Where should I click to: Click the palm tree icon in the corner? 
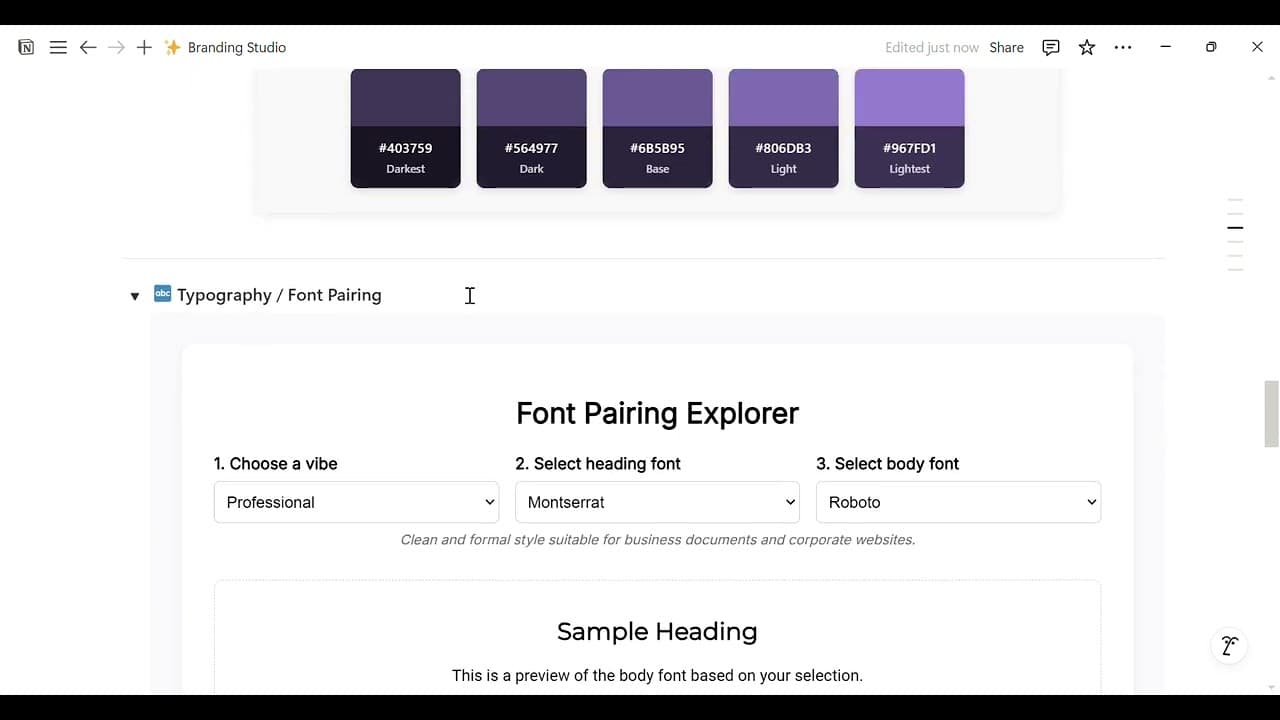(x=1228, y=646)
